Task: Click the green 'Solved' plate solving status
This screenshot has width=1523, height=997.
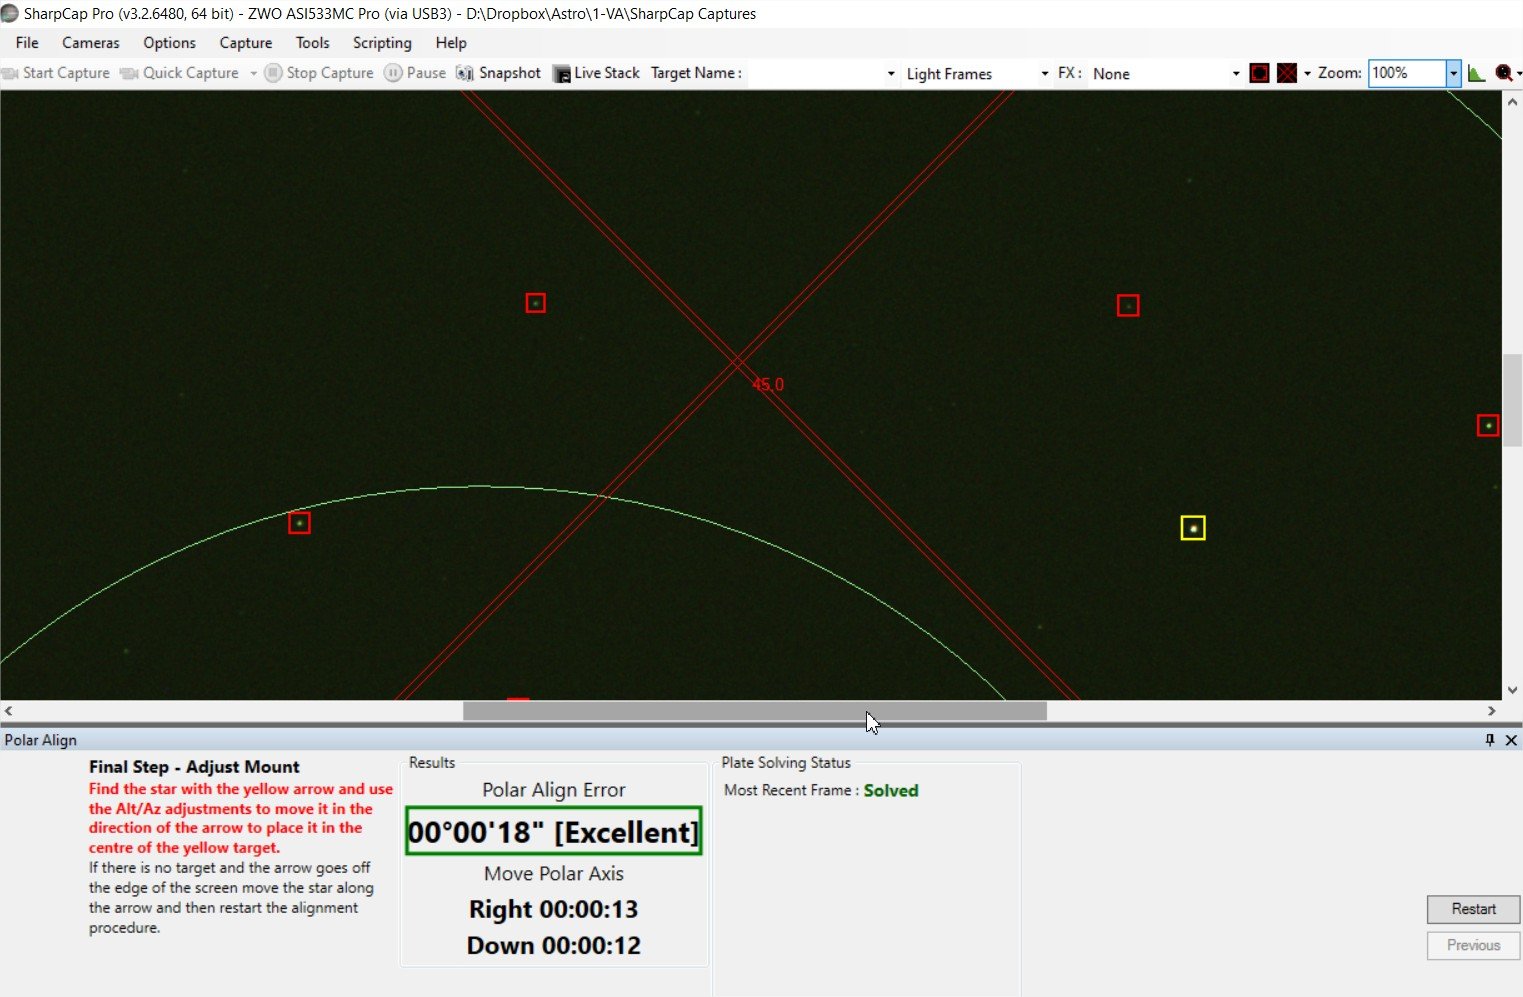Action: coord(891,790)
